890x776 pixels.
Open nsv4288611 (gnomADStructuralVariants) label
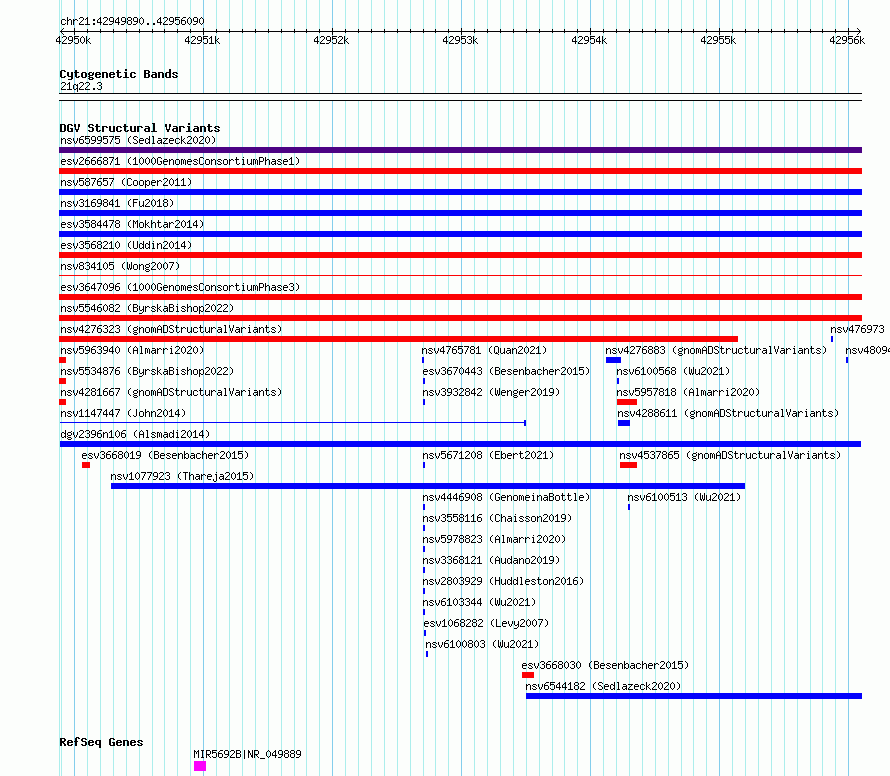pyautogui.click(x=728, y=413)
